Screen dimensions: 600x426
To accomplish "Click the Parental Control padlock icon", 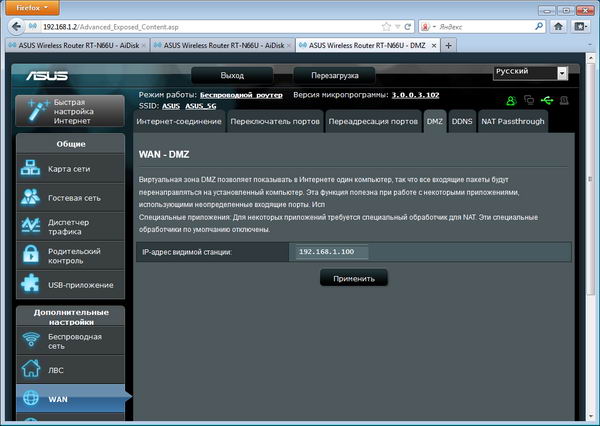I will (x=30, y=255).
